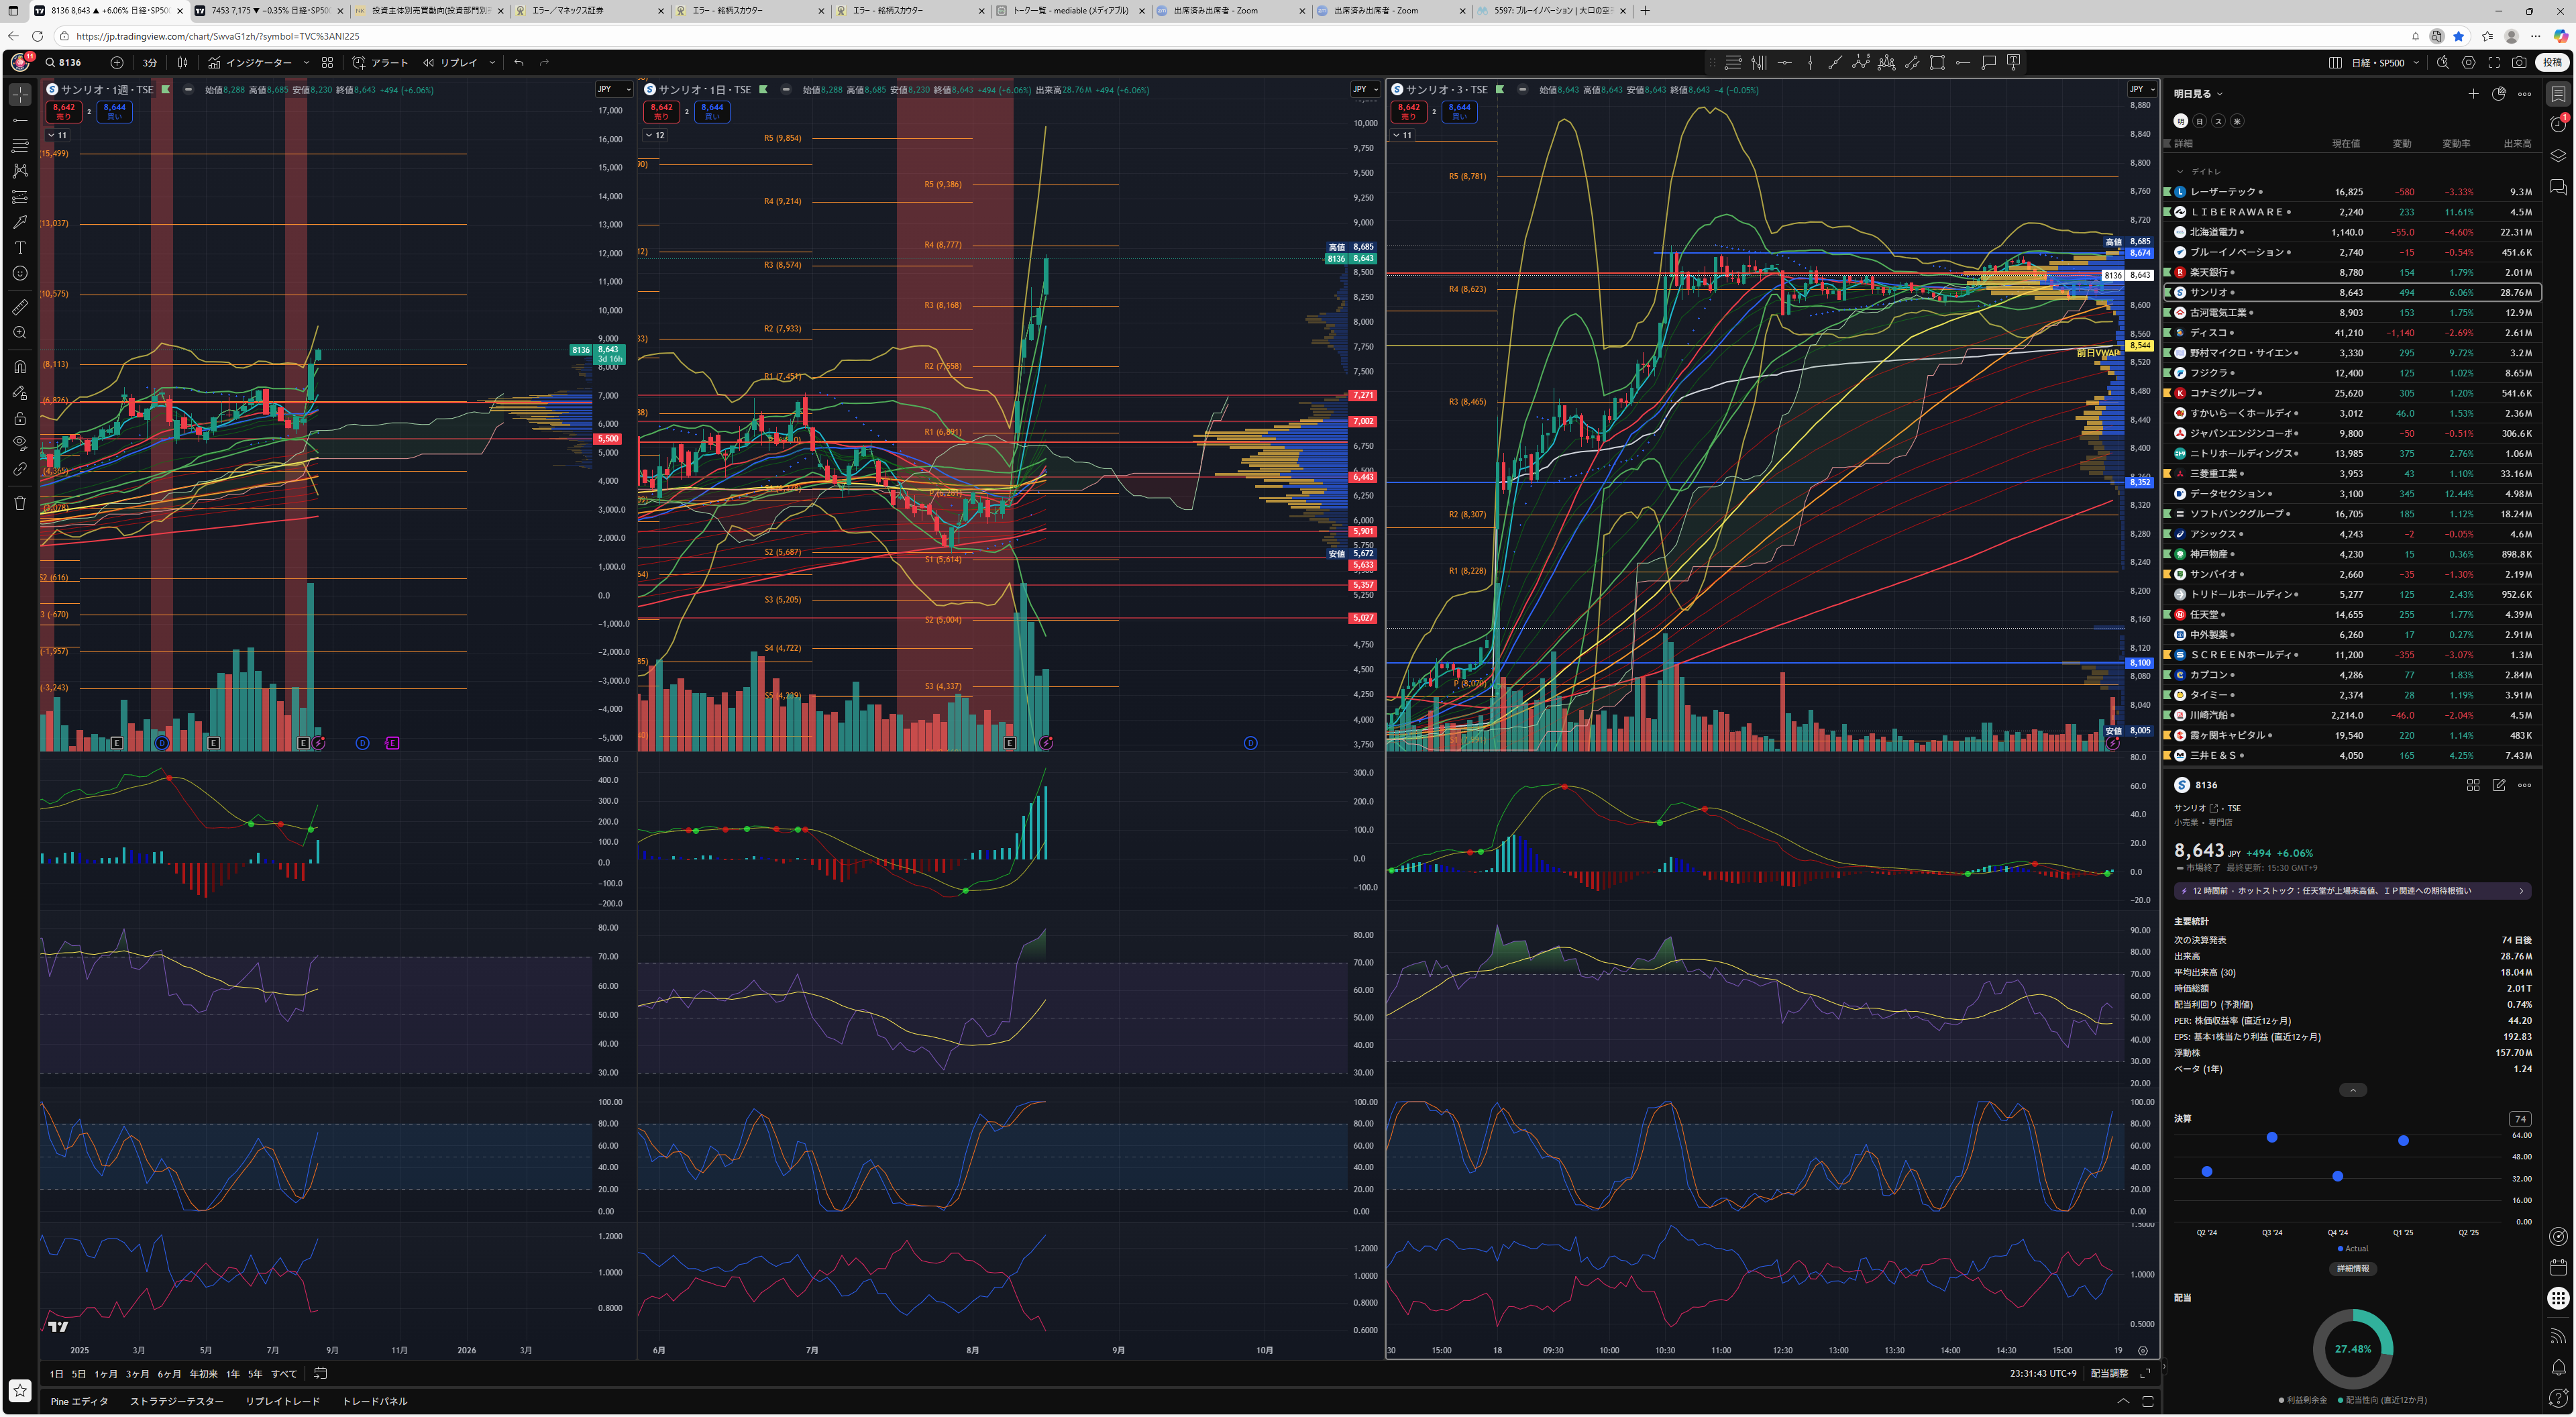The image size is (2576, 1417).
Task: Select レーザーテック in the watchlist
Action: [x=2352, y=192]
